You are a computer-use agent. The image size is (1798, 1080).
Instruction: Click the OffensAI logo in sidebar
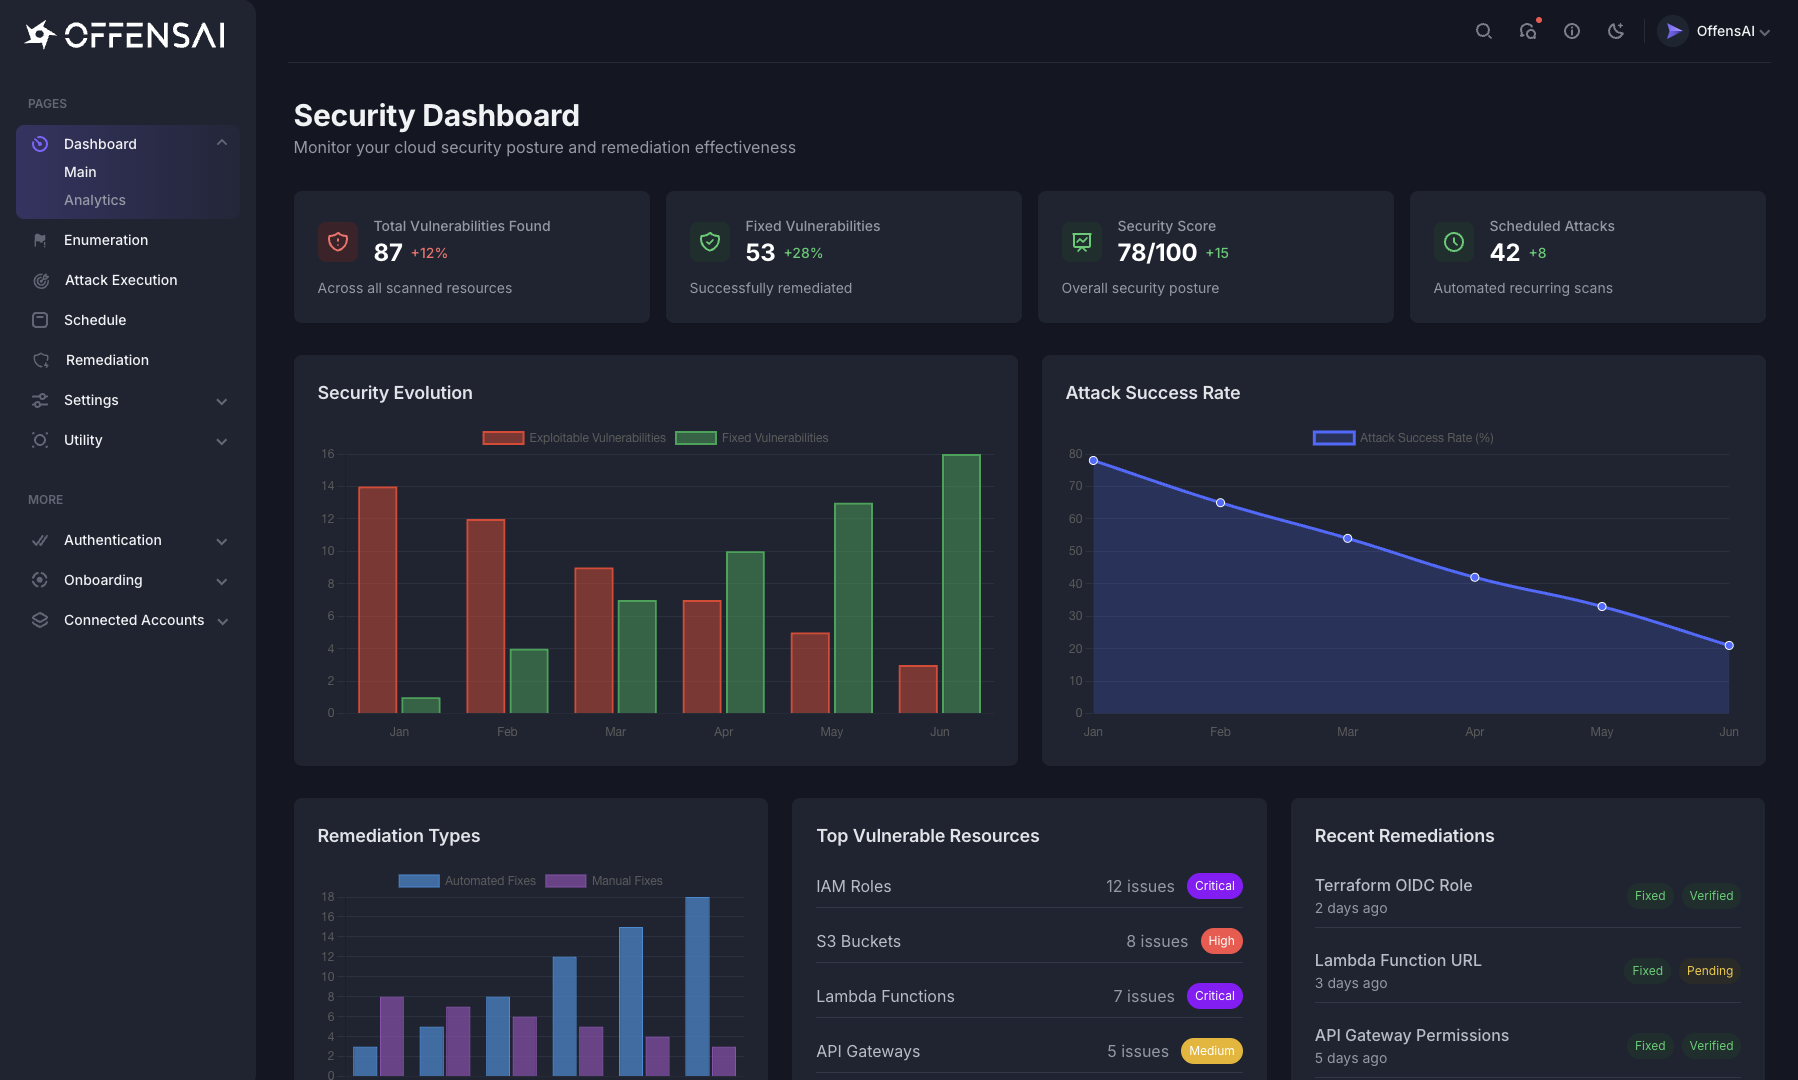pyautogui.click(x=125, y=35)
